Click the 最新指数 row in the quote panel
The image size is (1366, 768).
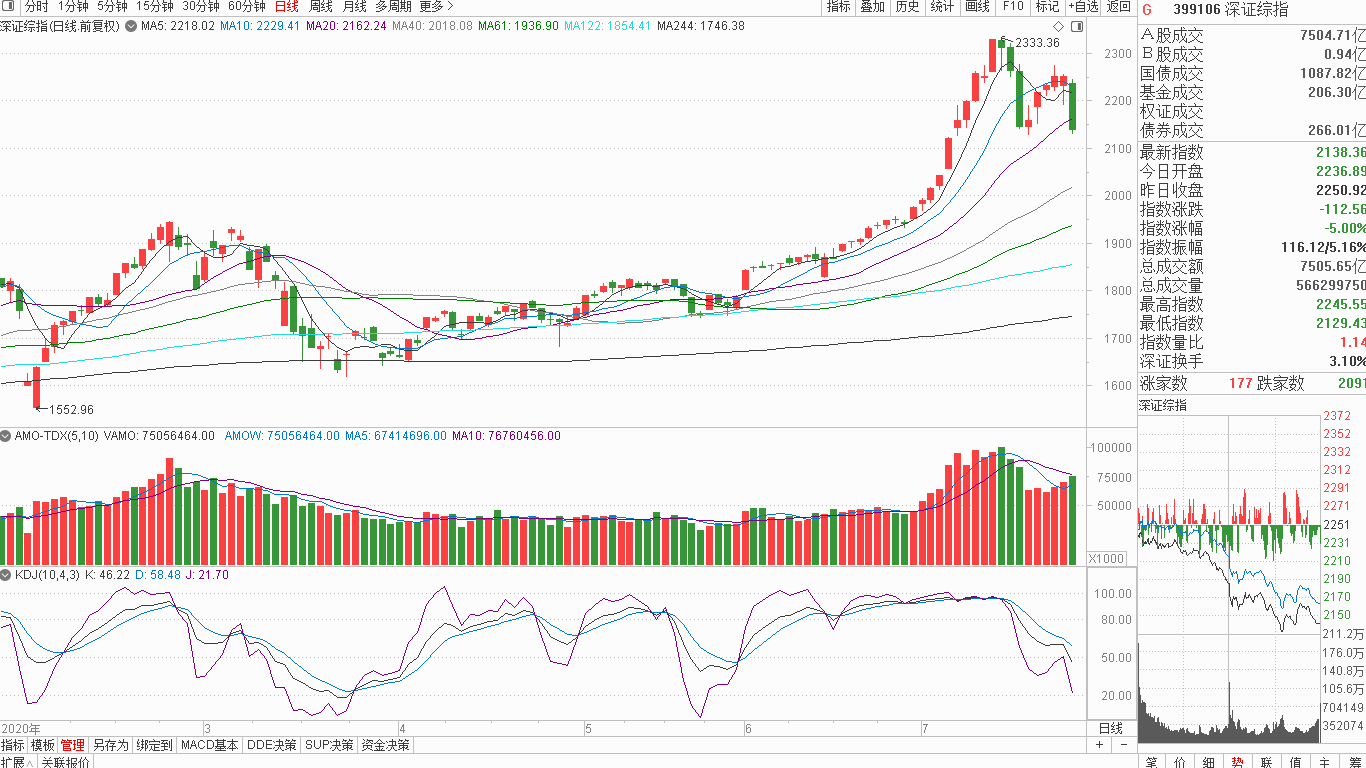(x=1252, y=152)
